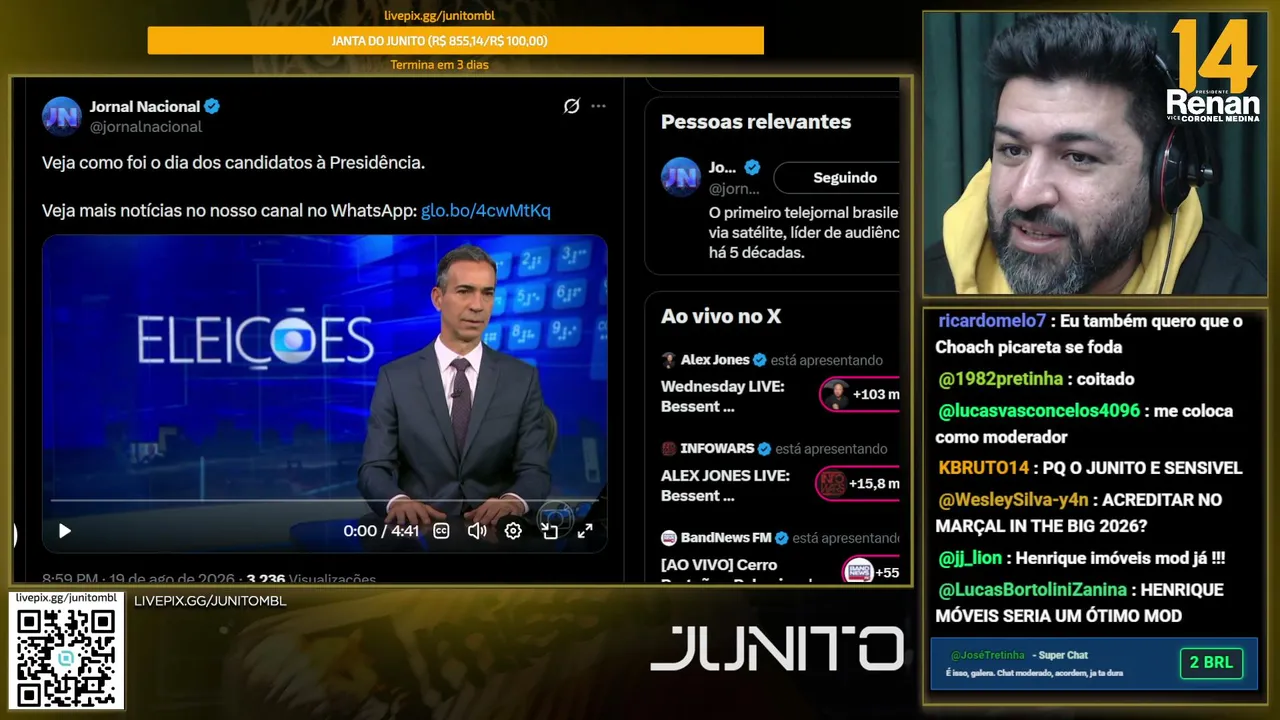The width and height of the screenshot is (1280, 720).
Task: Open the Wednesday LIVE: Bessent broadcast
Action: click(x=723, y=396)
